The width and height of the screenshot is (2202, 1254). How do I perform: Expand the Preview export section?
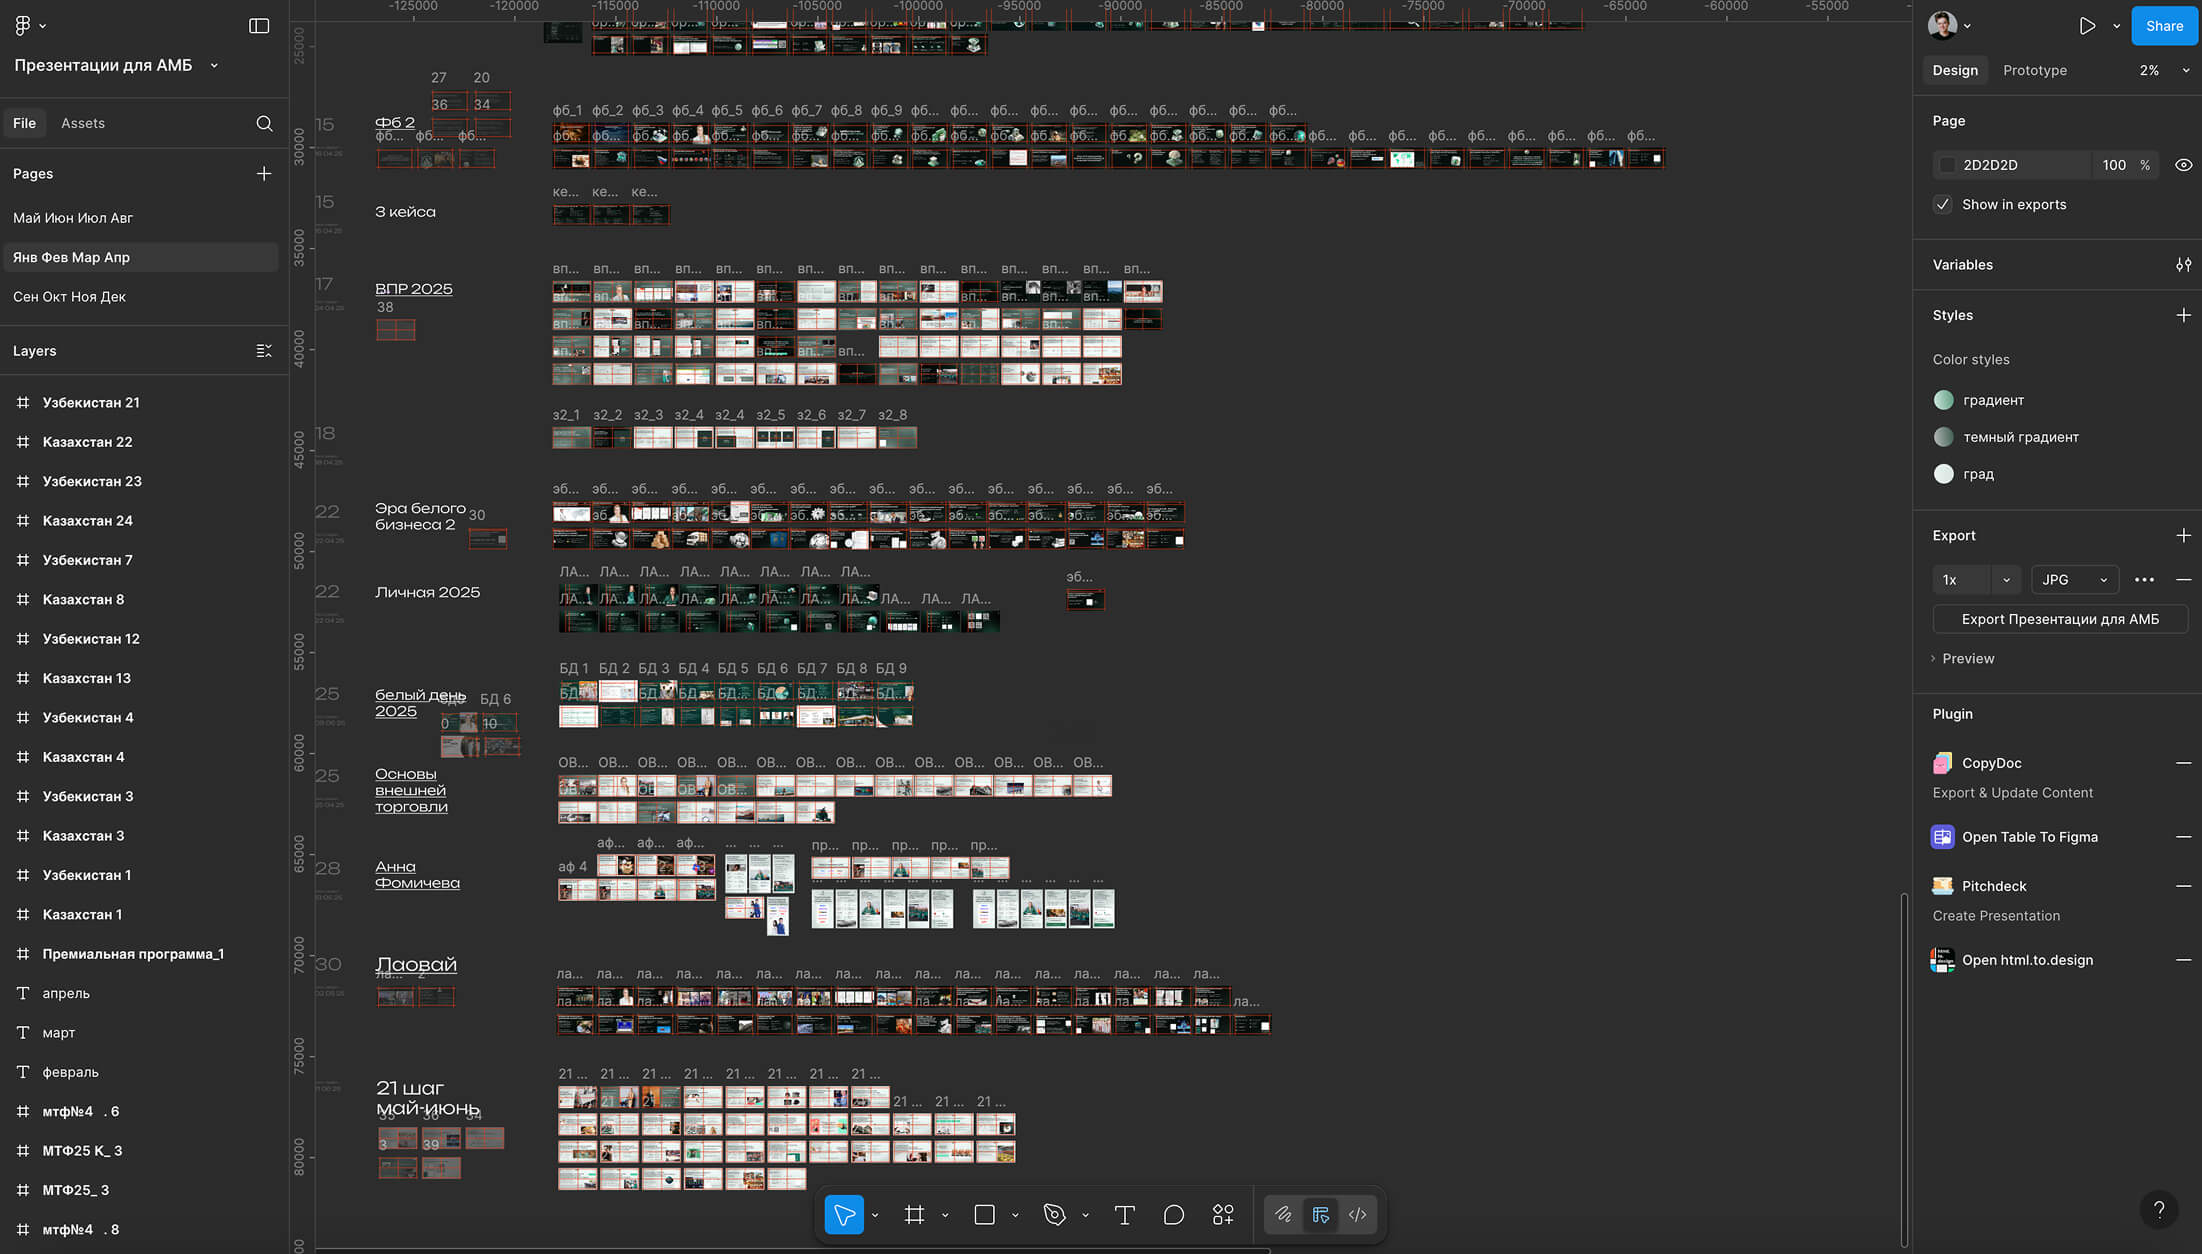[1967, 658]
